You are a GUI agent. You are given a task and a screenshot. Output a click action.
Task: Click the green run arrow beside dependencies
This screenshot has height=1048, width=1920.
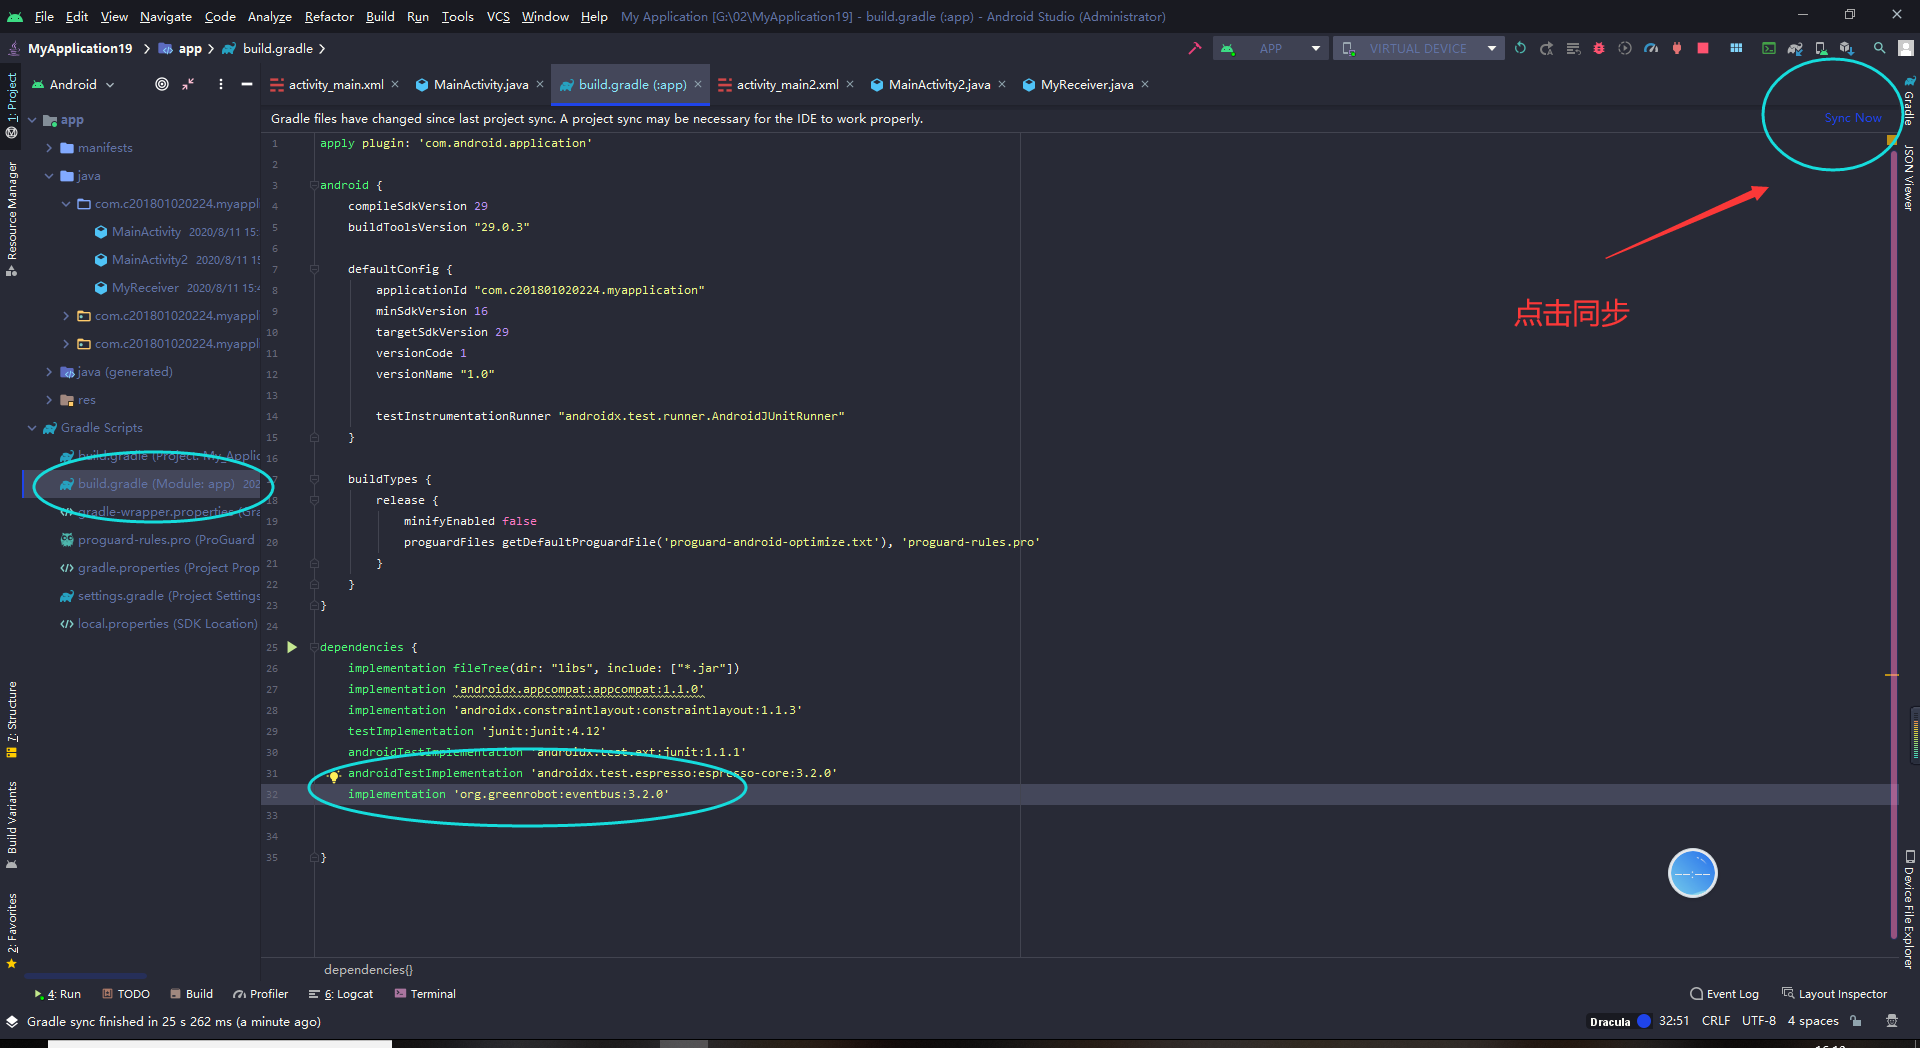pyautogui.click(x=292, y=647)
